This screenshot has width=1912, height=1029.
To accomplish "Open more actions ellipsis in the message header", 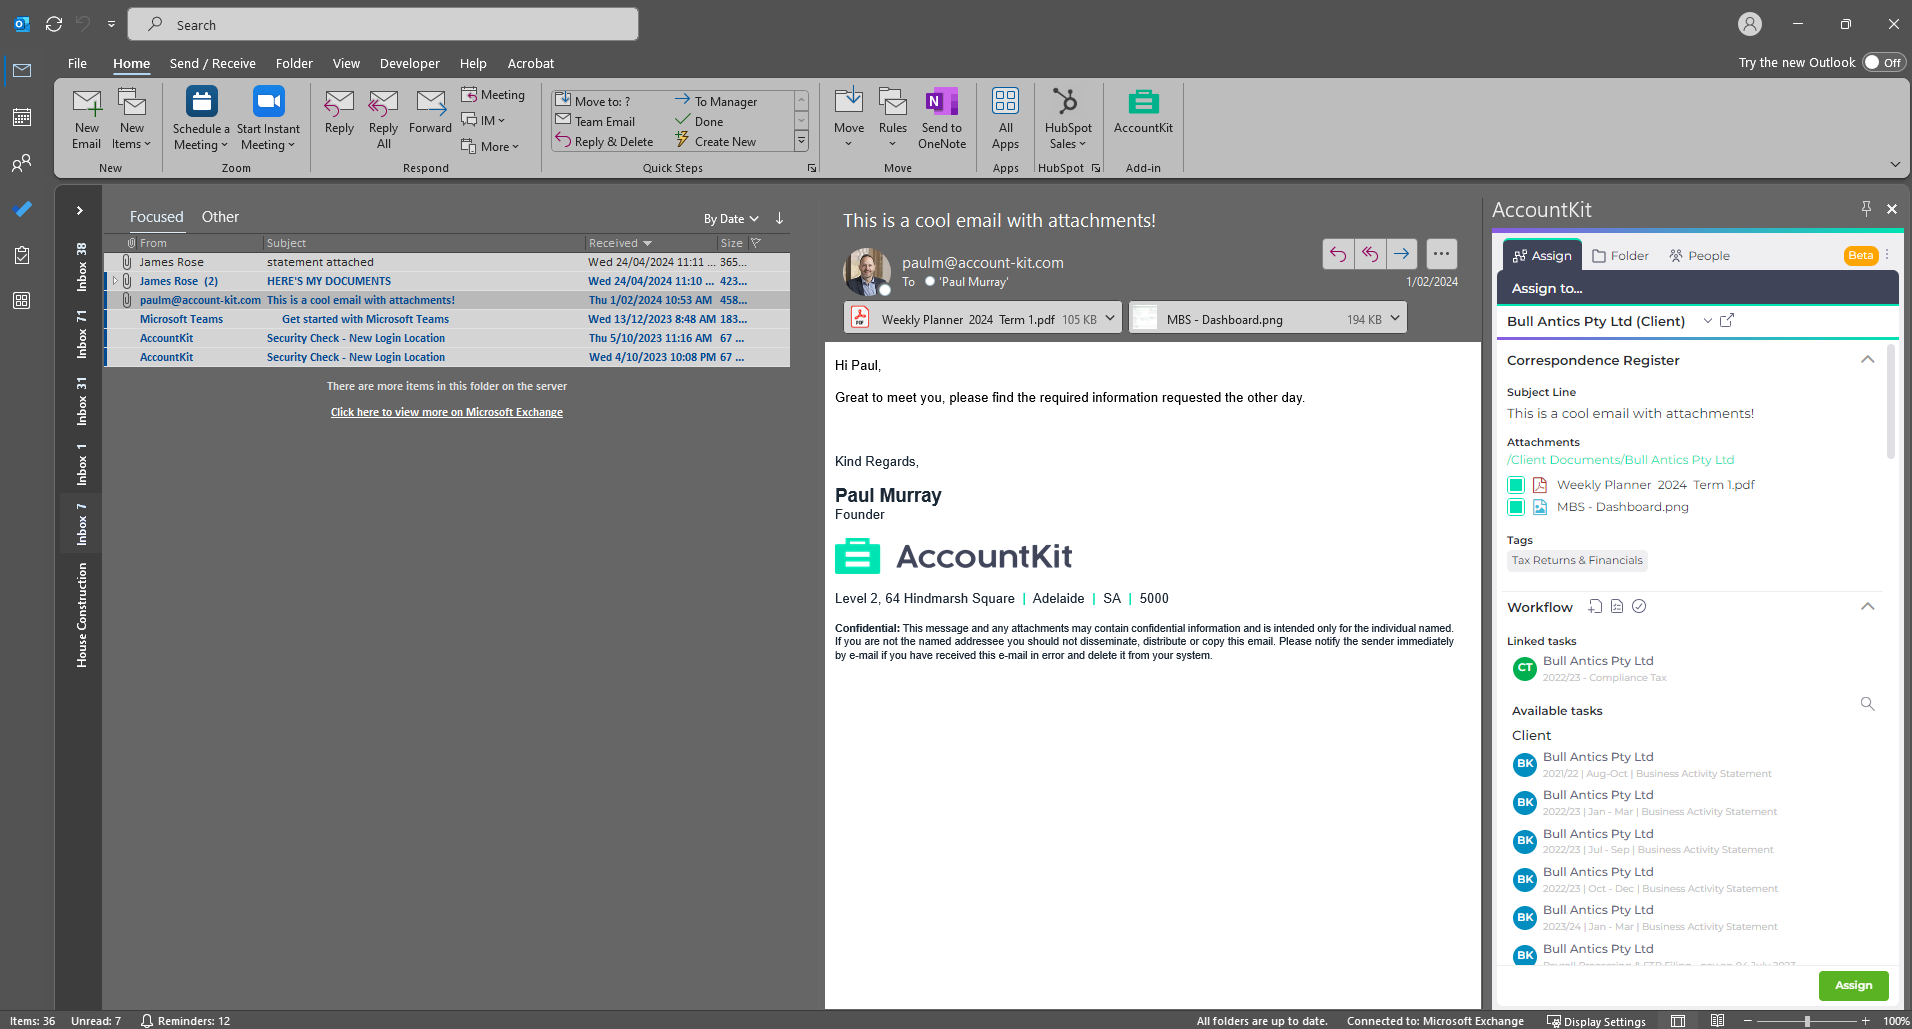I will [x=1441, y=254].
